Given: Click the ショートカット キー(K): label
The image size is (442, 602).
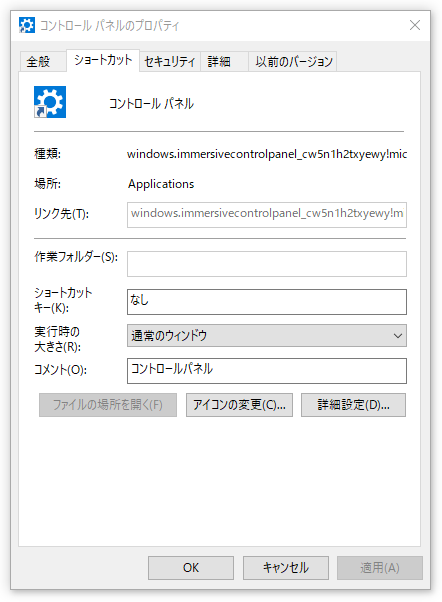Looking at the screenshot, I should point(63,300).
